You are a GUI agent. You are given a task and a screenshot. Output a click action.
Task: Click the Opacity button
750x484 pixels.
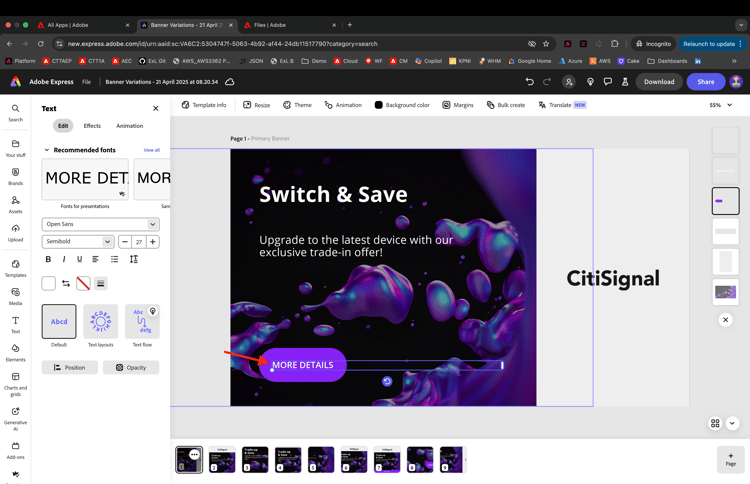(131, 367)
